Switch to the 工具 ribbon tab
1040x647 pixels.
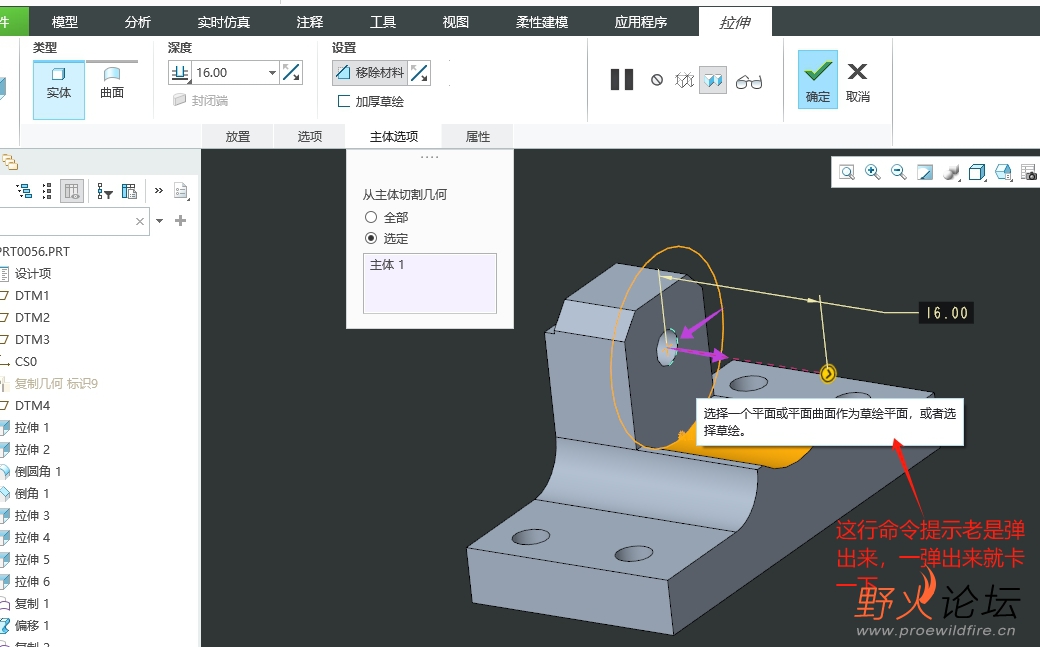point(383,22)
